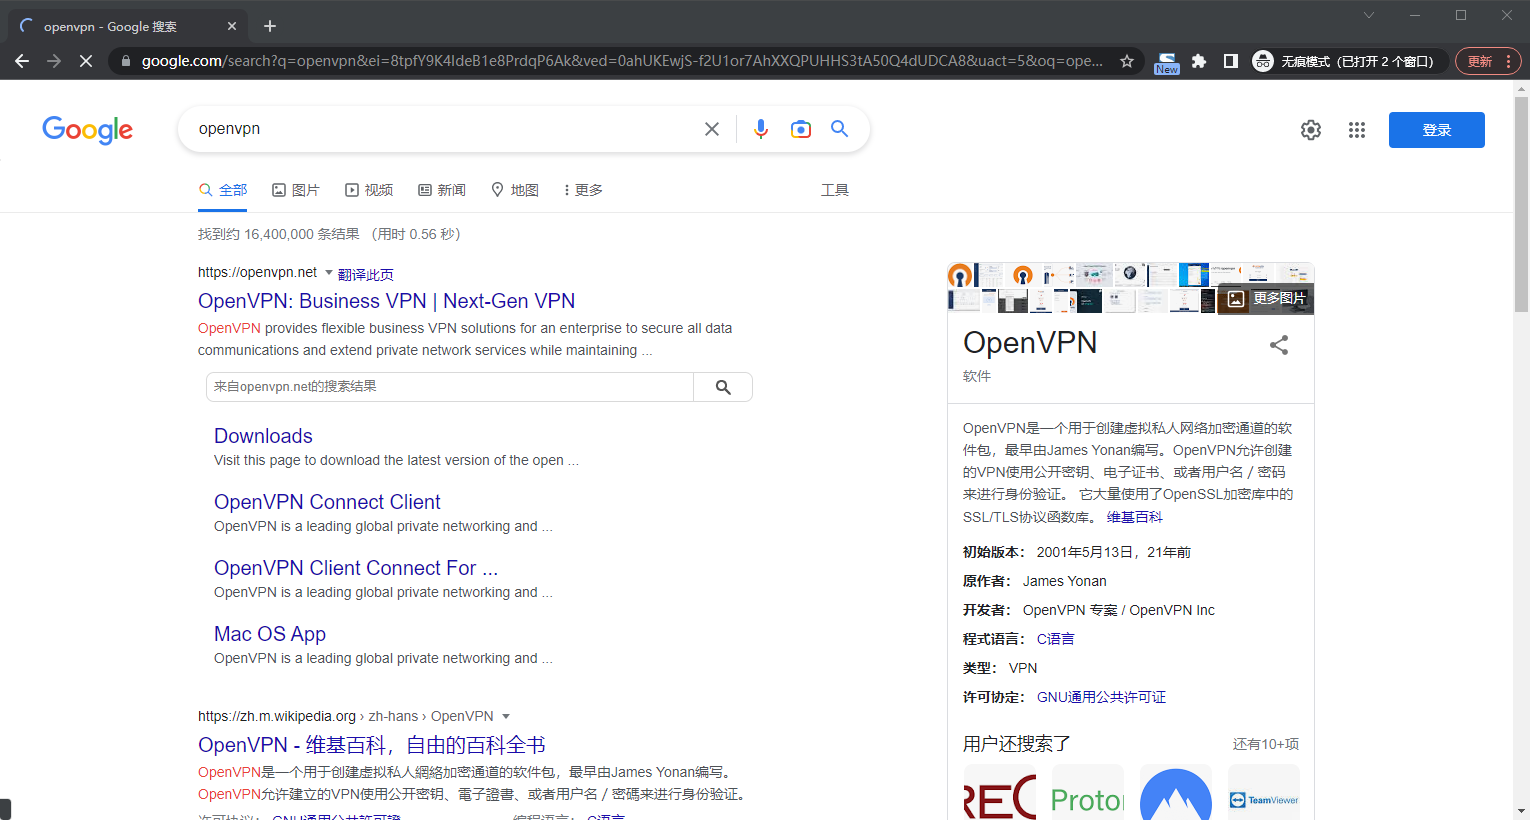Open the Mac OS App sitelink
Screen dimensions: 1530x820
click(270, 634)
